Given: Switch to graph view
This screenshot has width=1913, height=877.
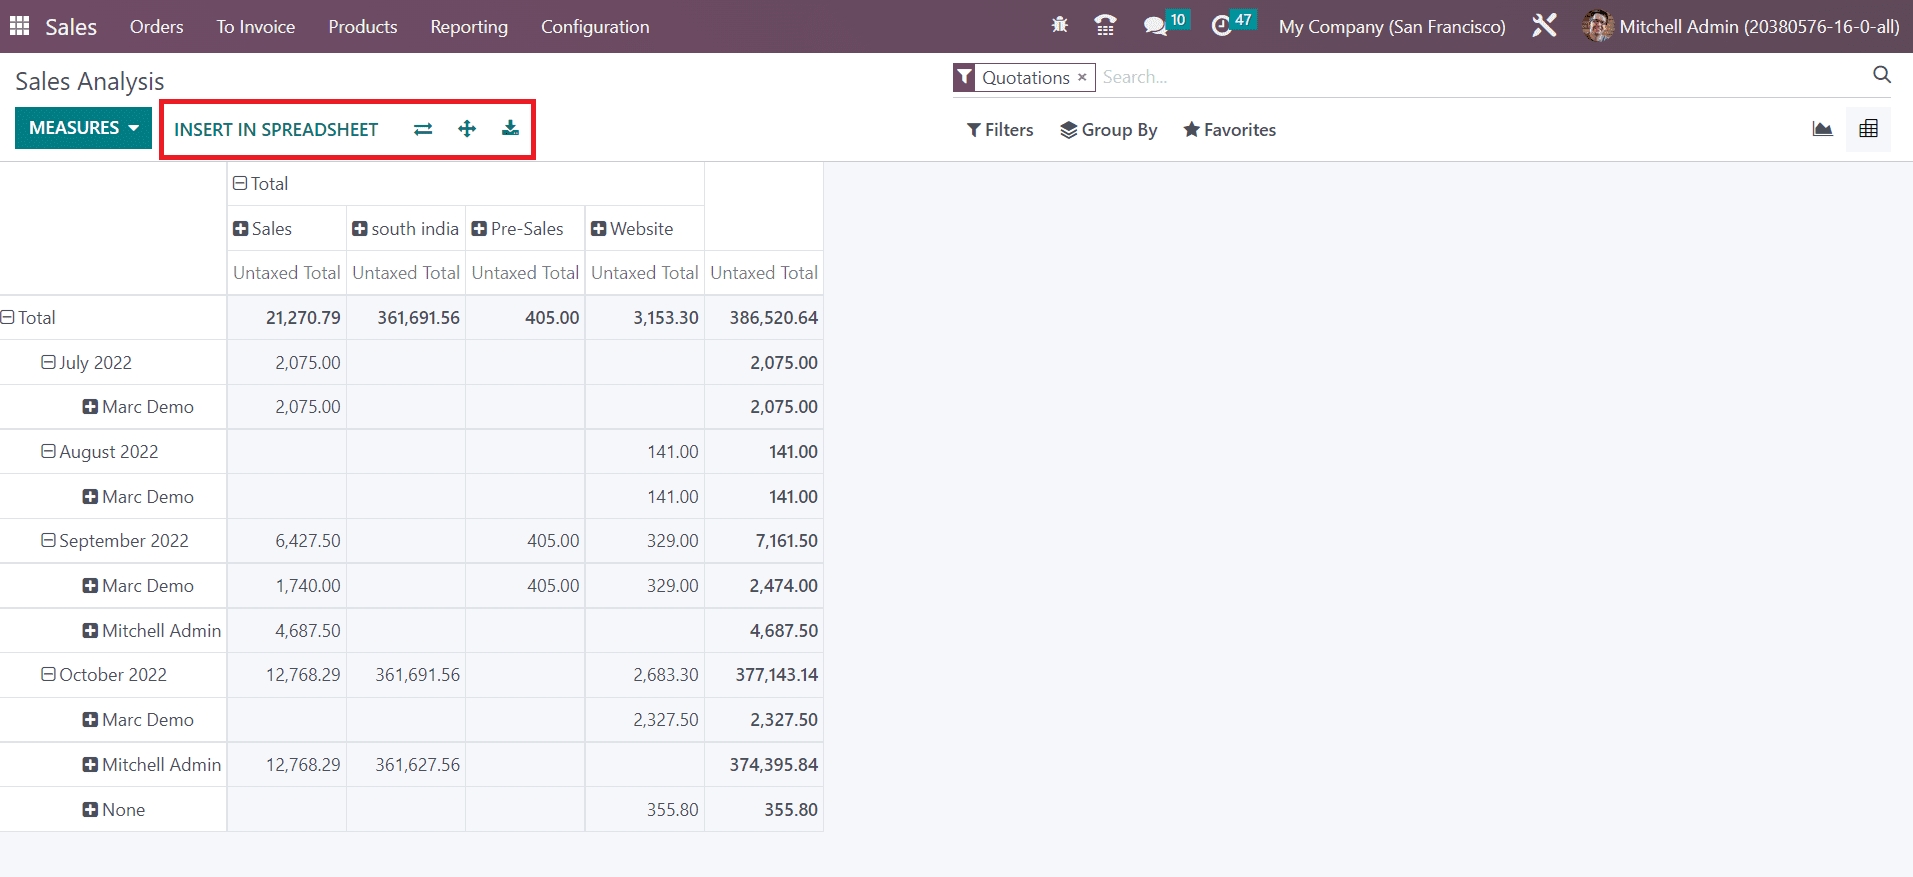Looking at the screenshot, I should pos(1822,129).
